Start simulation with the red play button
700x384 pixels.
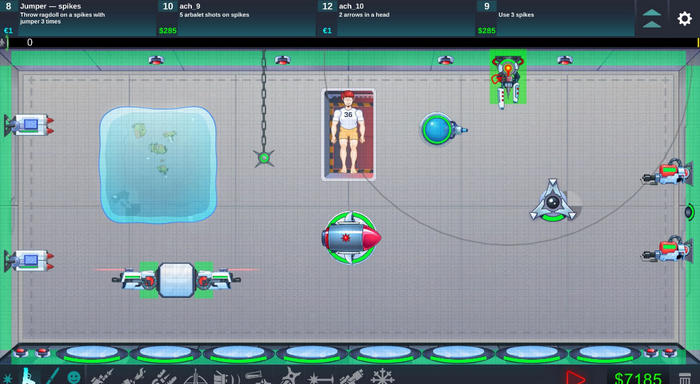coord(575,378)
